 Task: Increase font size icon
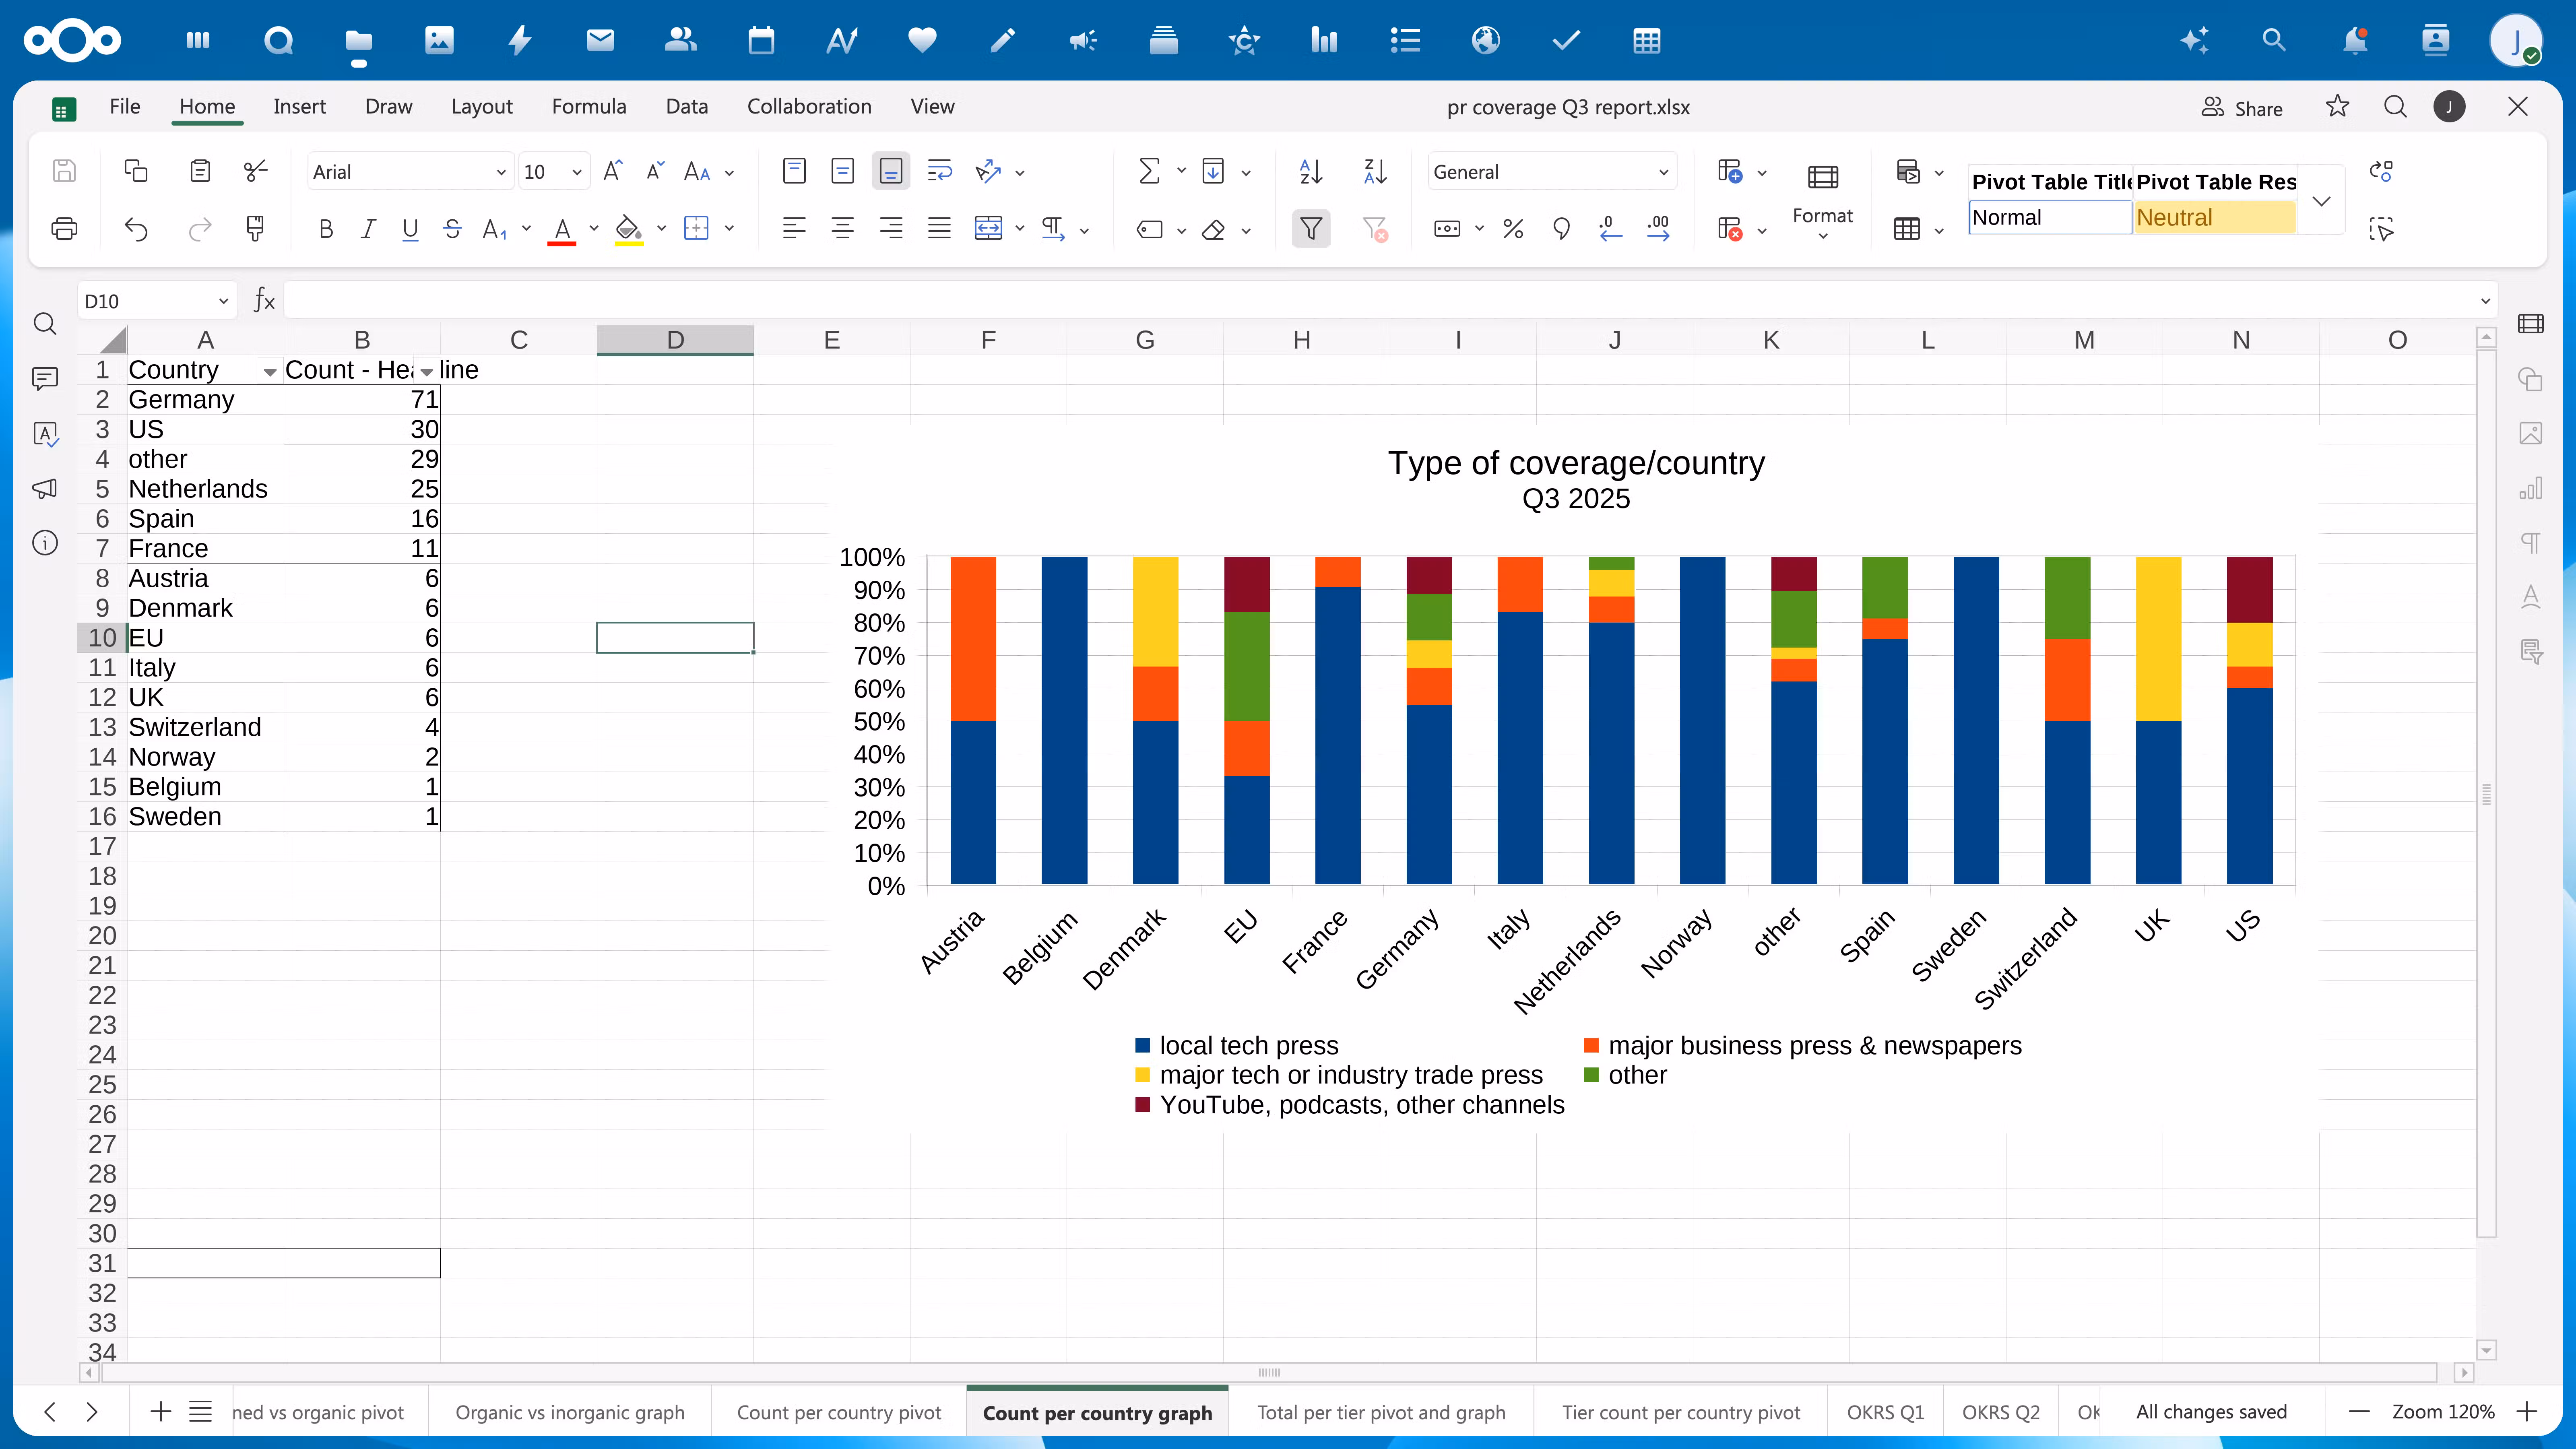[613, 171]
